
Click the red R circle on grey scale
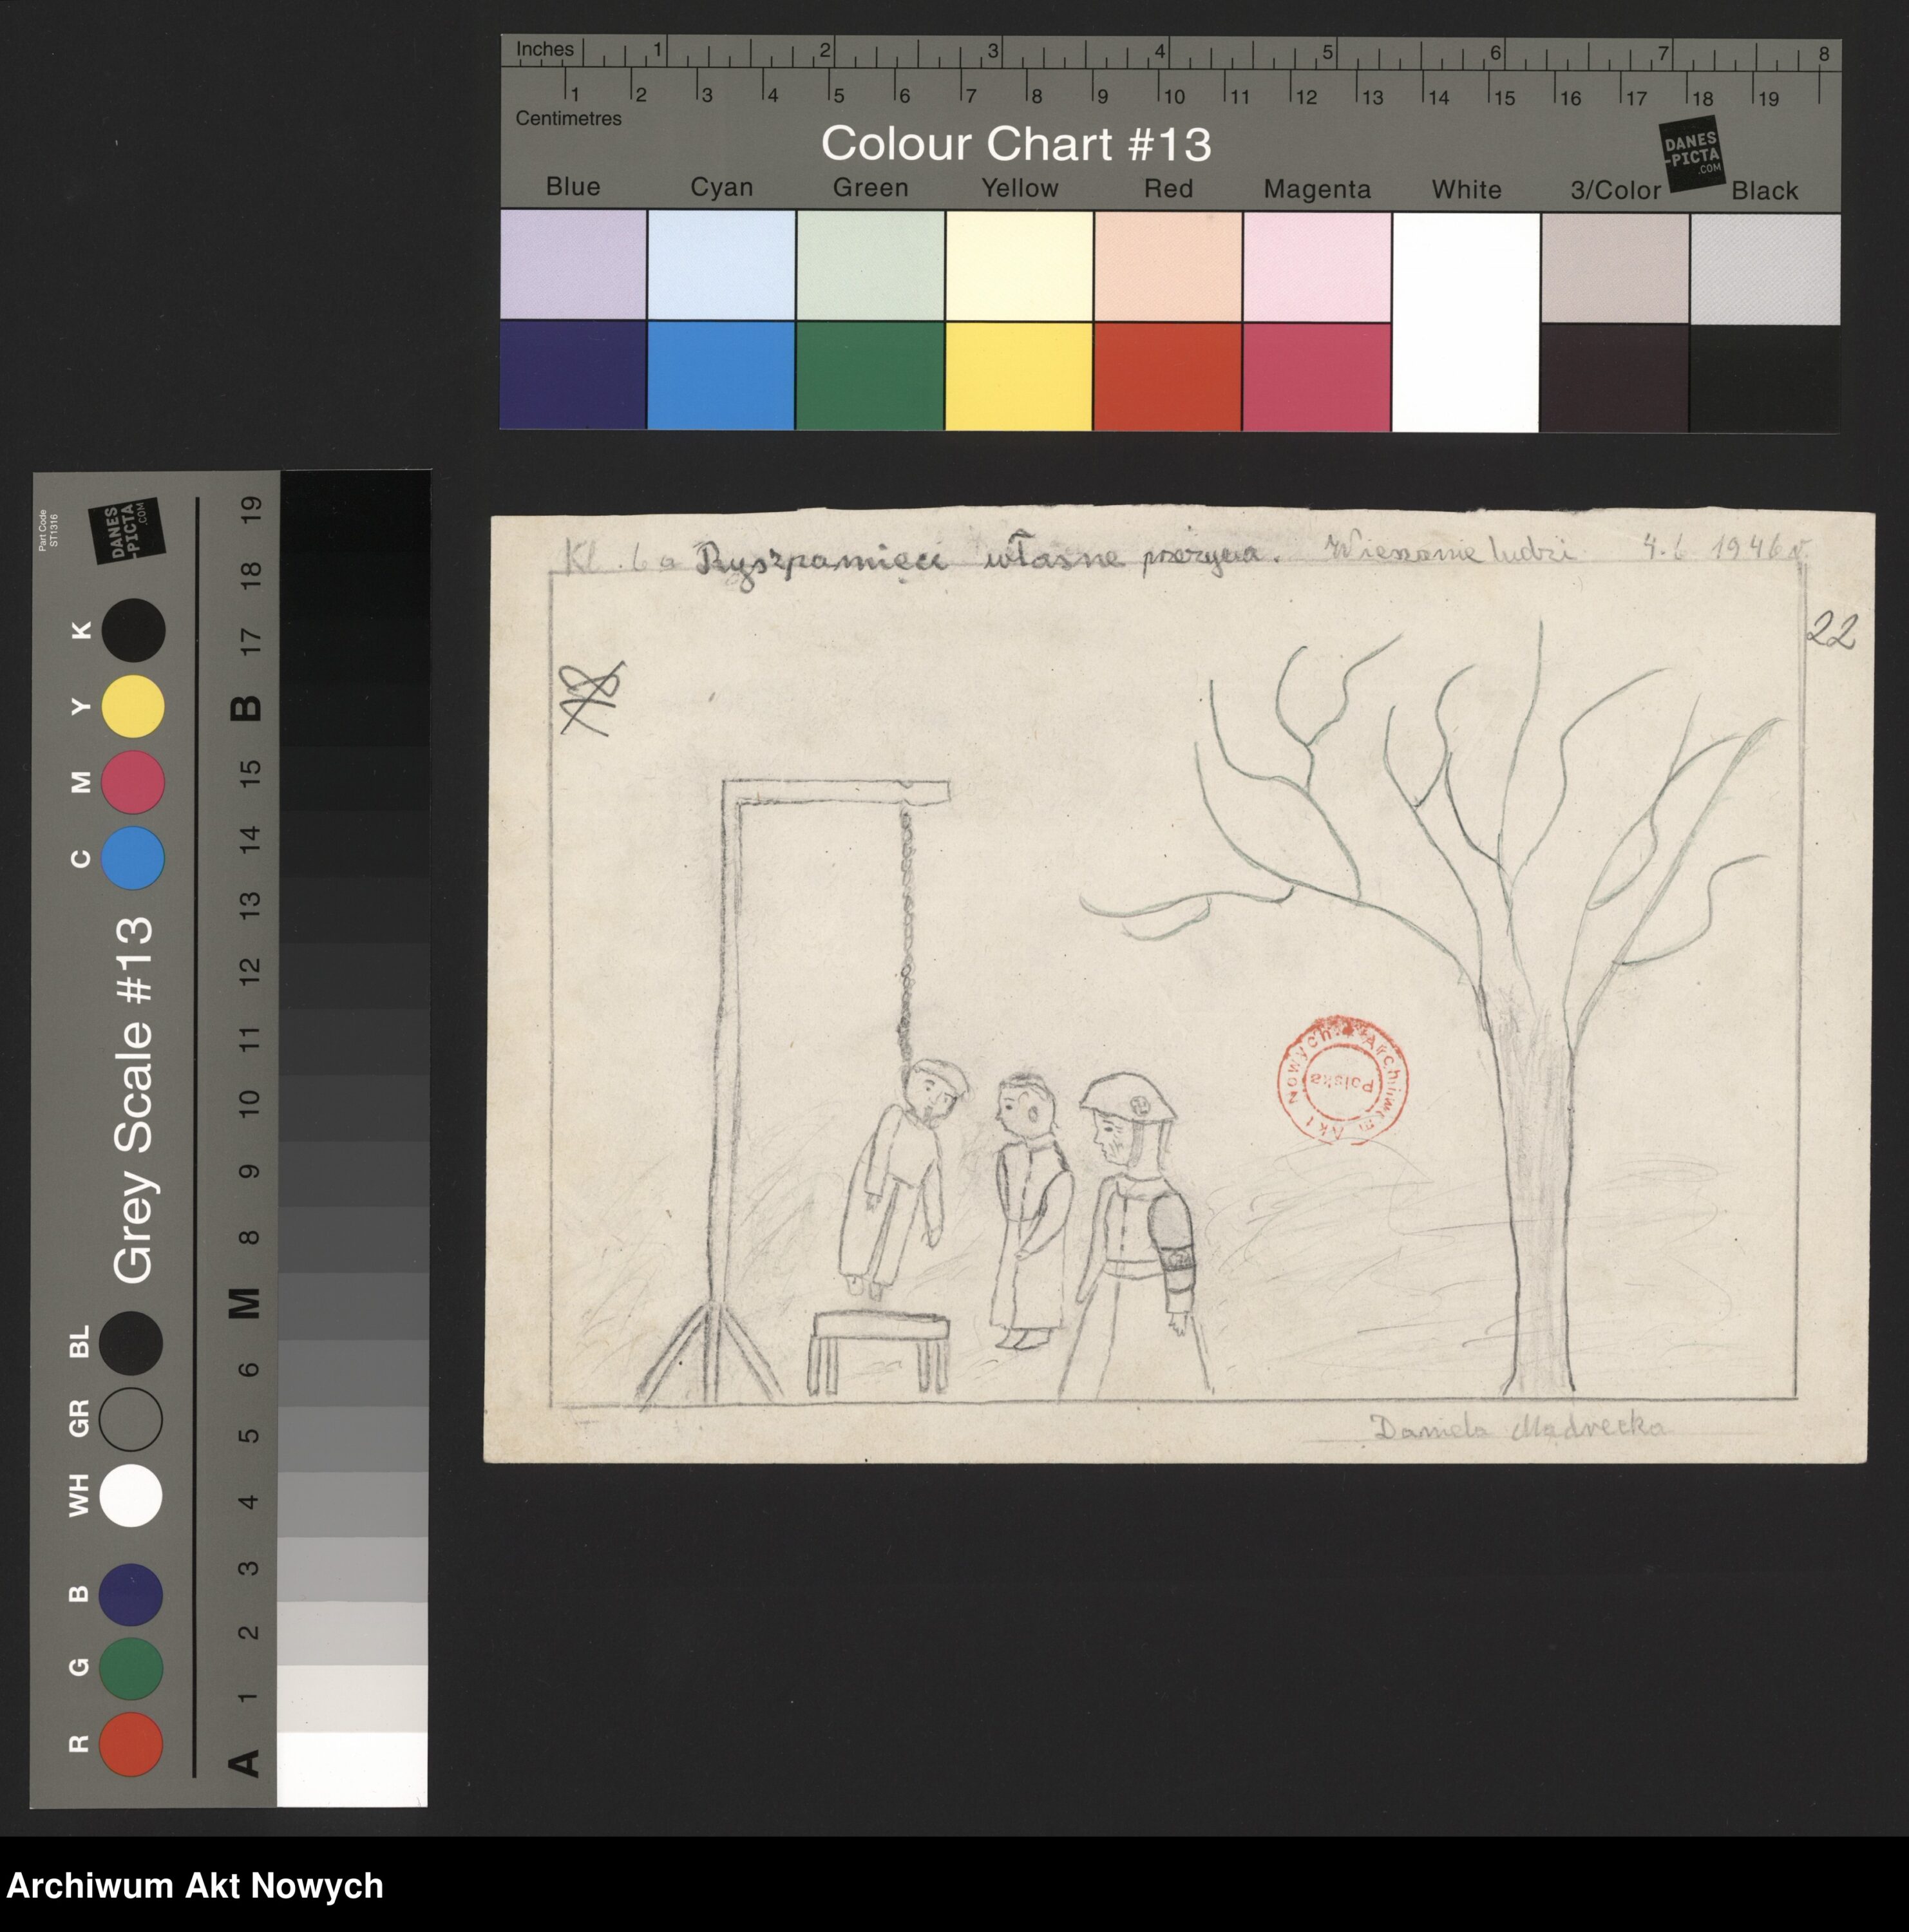tap(131, 1744)
